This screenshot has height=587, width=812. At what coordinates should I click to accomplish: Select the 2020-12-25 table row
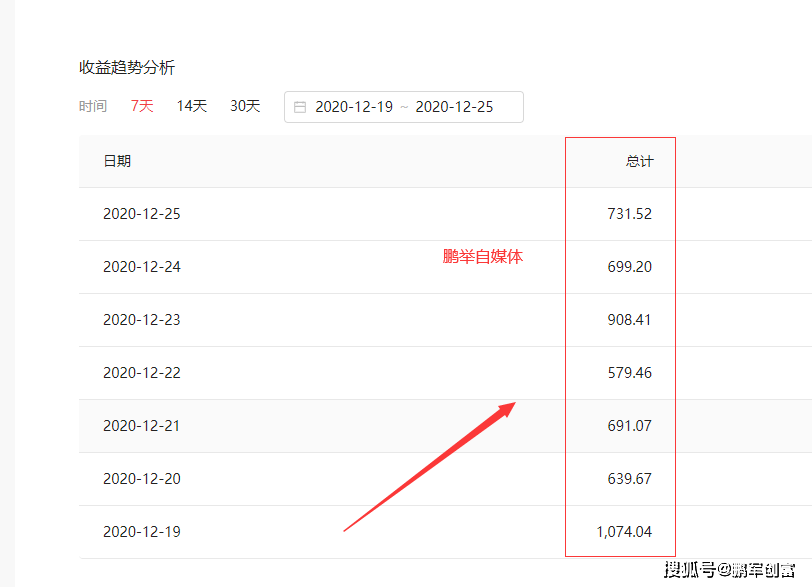click(x=445, y=214)
